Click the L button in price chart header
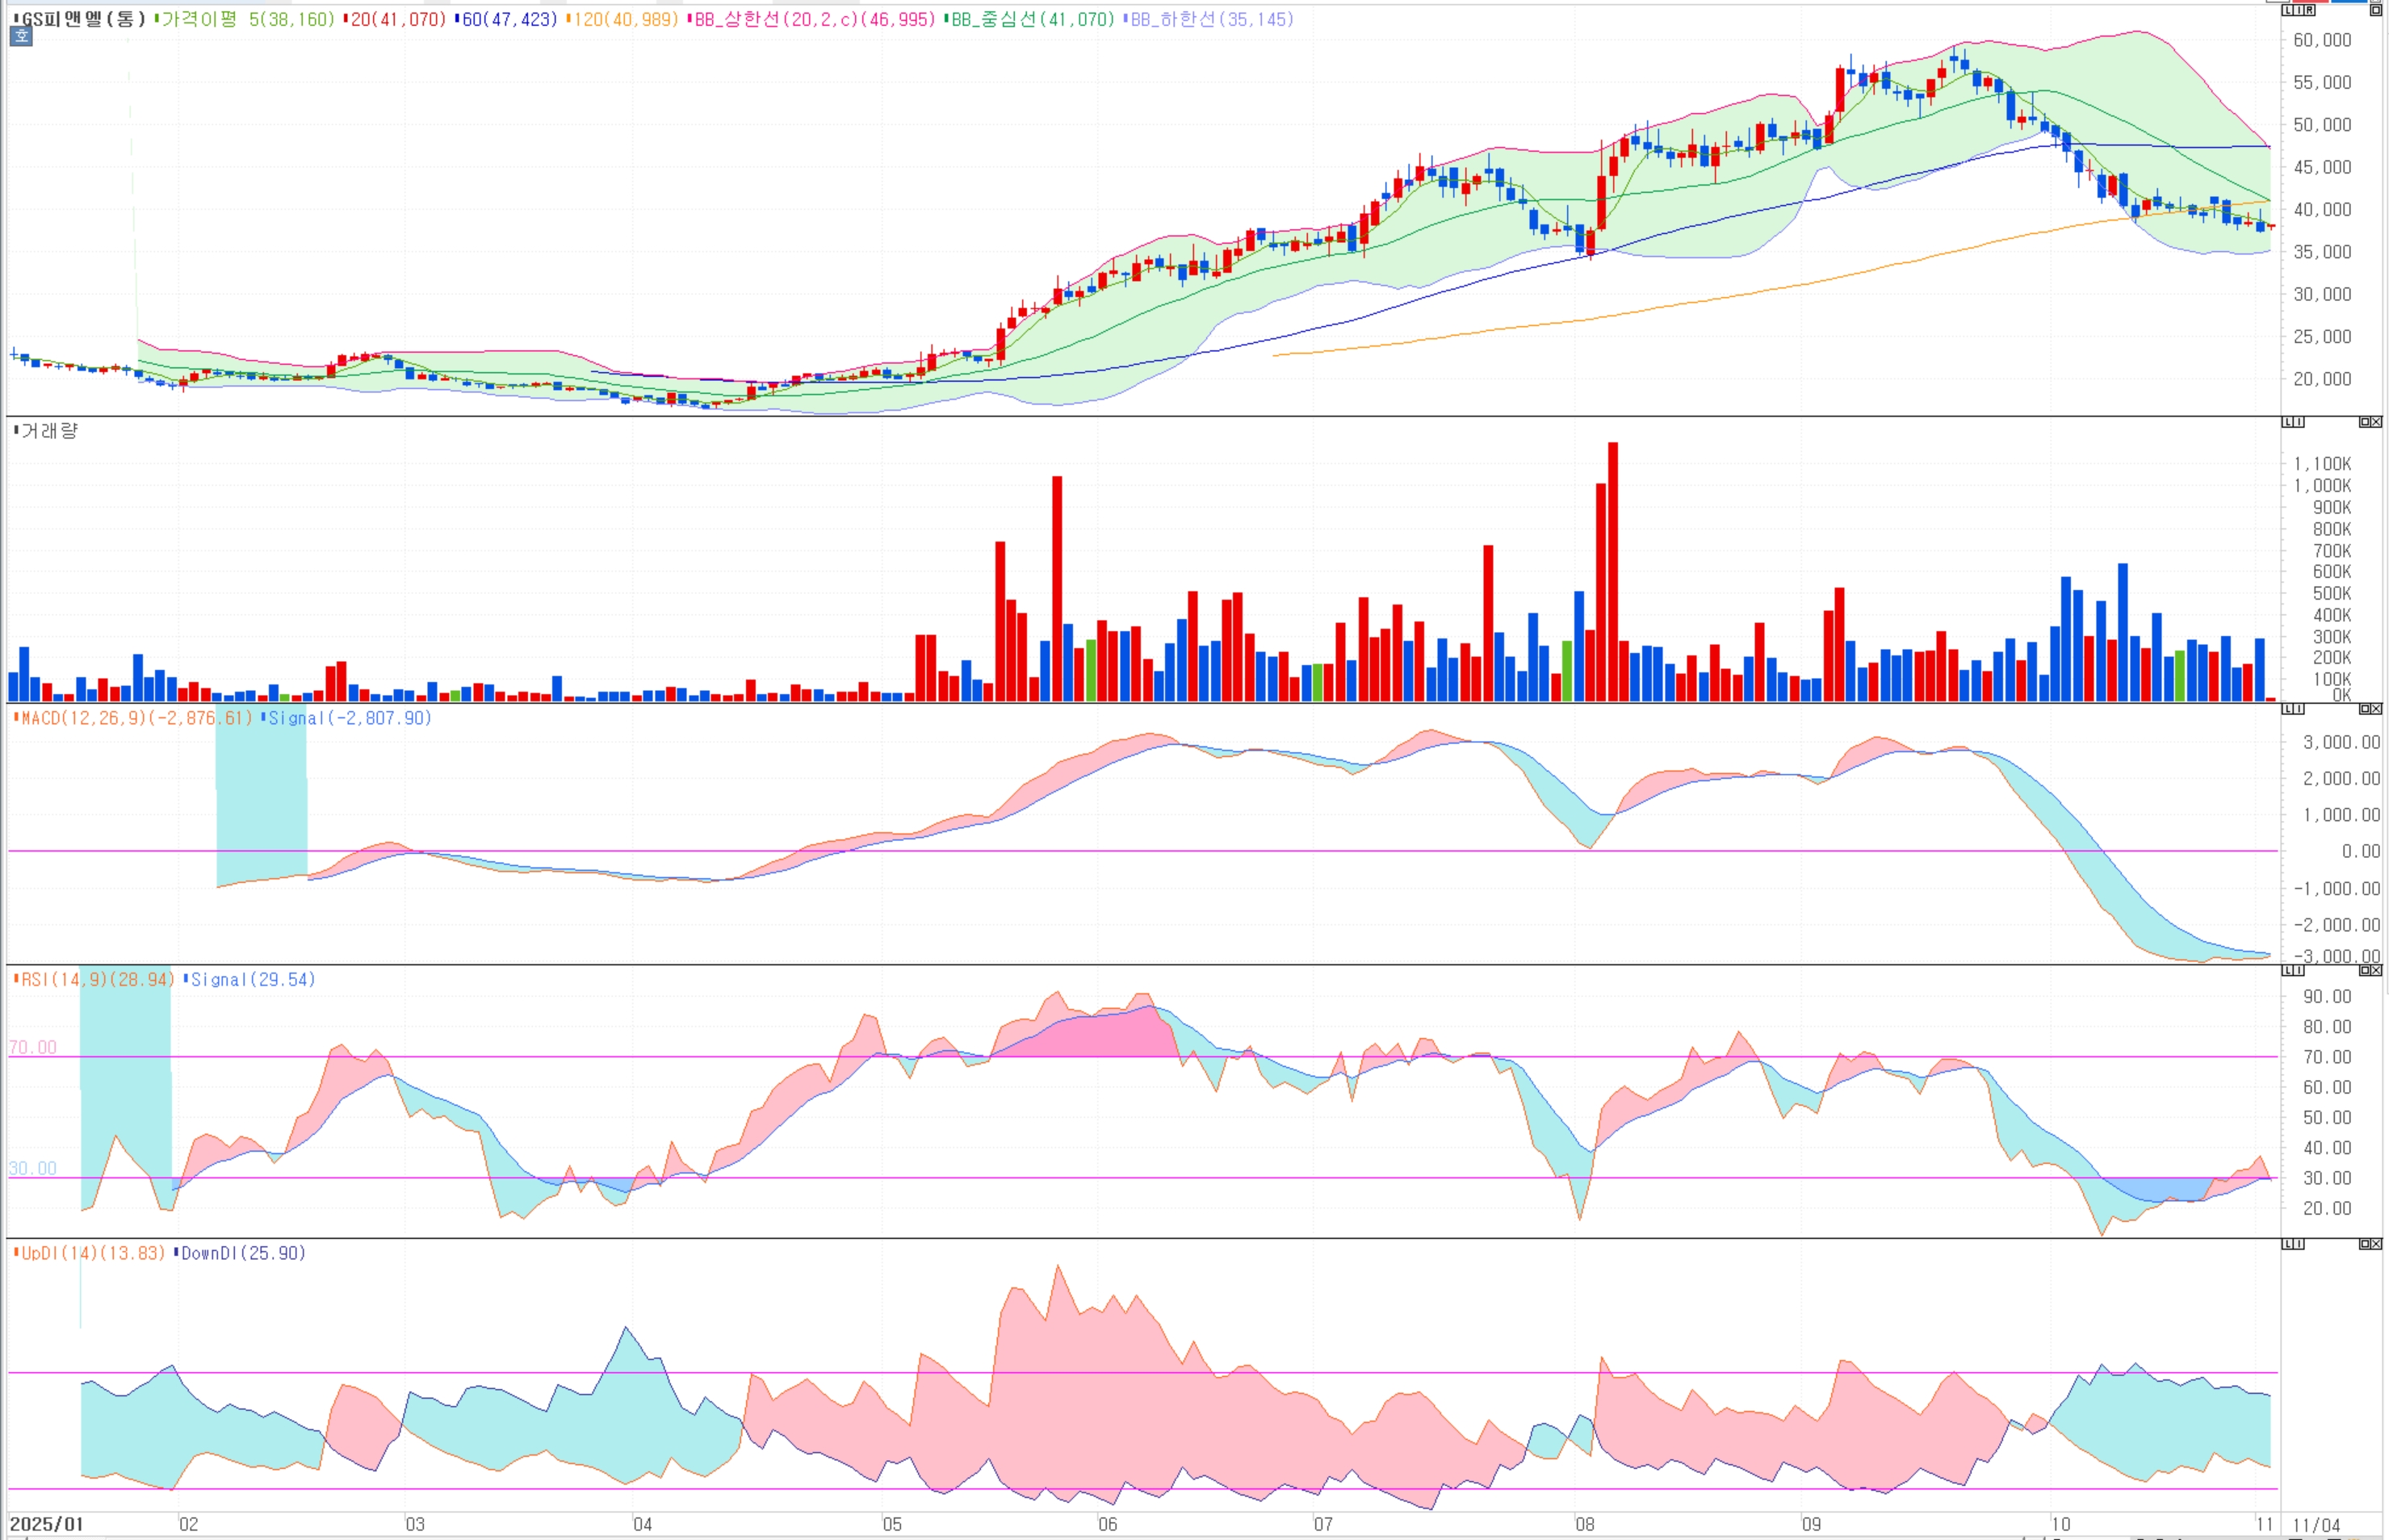 (2288, 10)
